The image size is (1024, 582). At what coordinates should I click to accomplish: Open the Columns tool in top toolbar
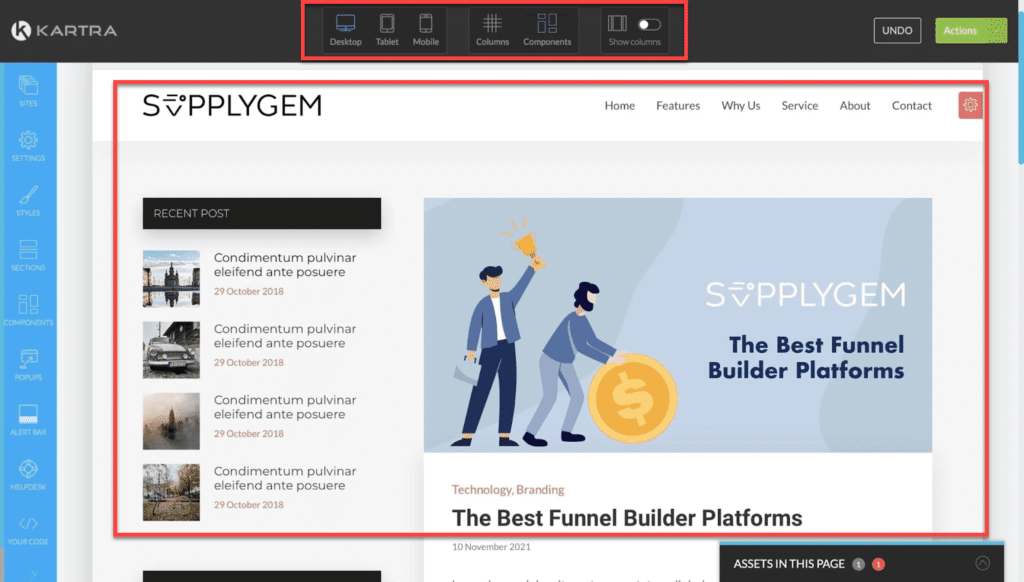pos(492,30)
